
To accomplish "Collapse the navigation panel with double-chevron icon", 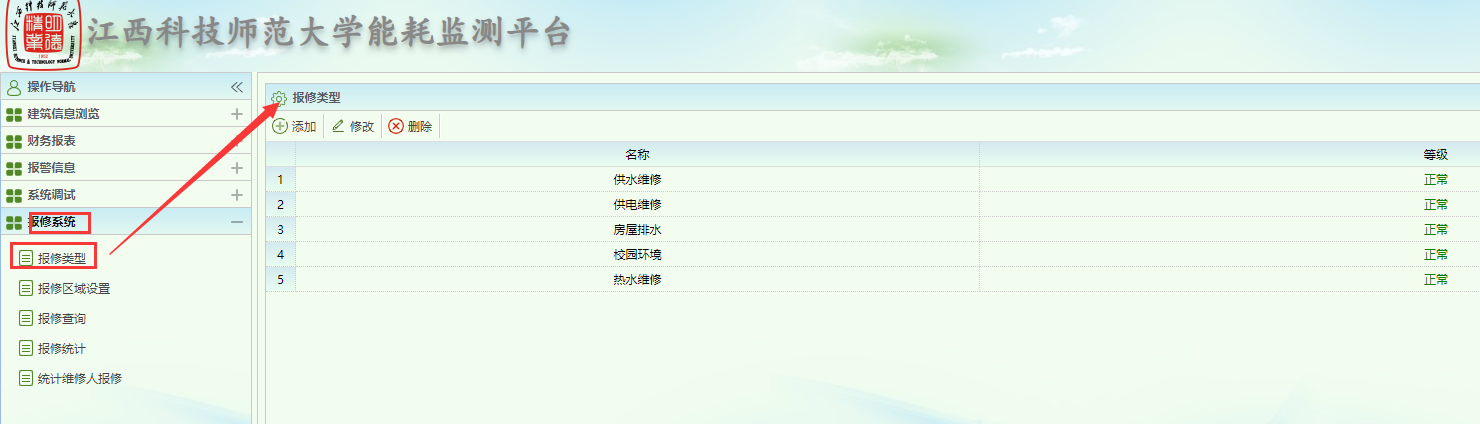I will coord(237,87).
